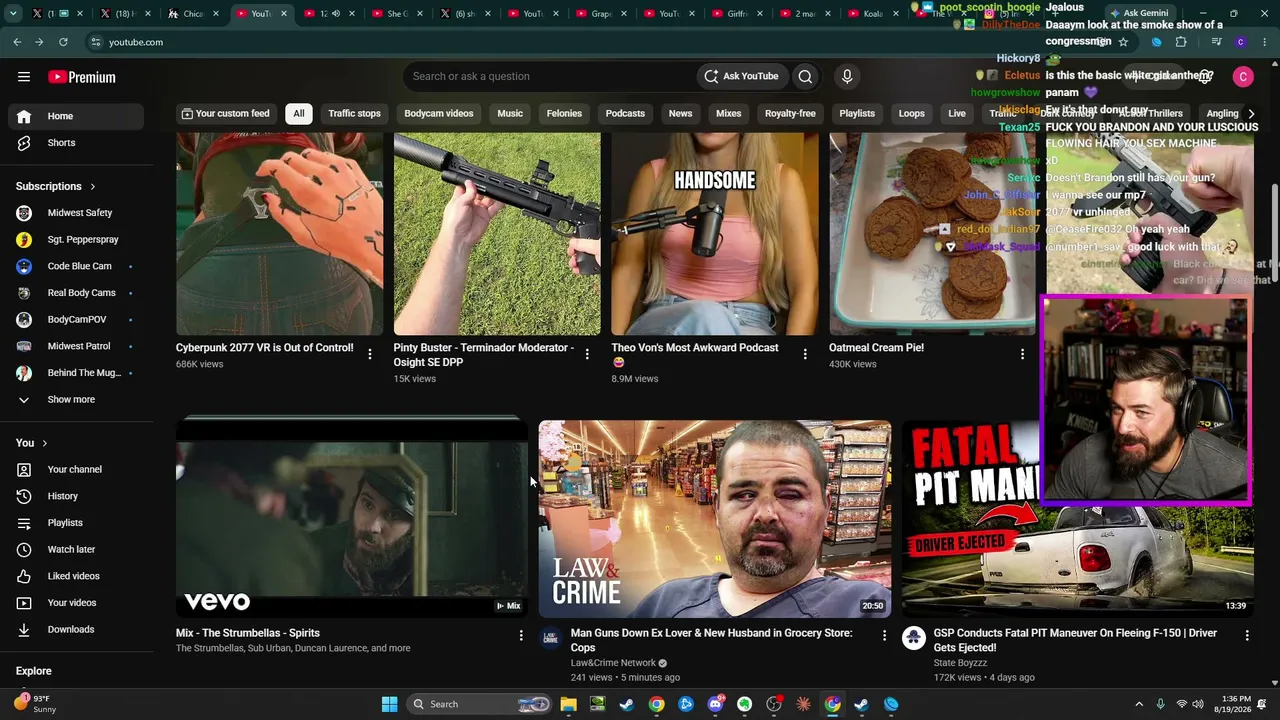This screenshot has height=720, width=1280.
Task: Expand Show more under Subscriptions
Action: point(76,400)
